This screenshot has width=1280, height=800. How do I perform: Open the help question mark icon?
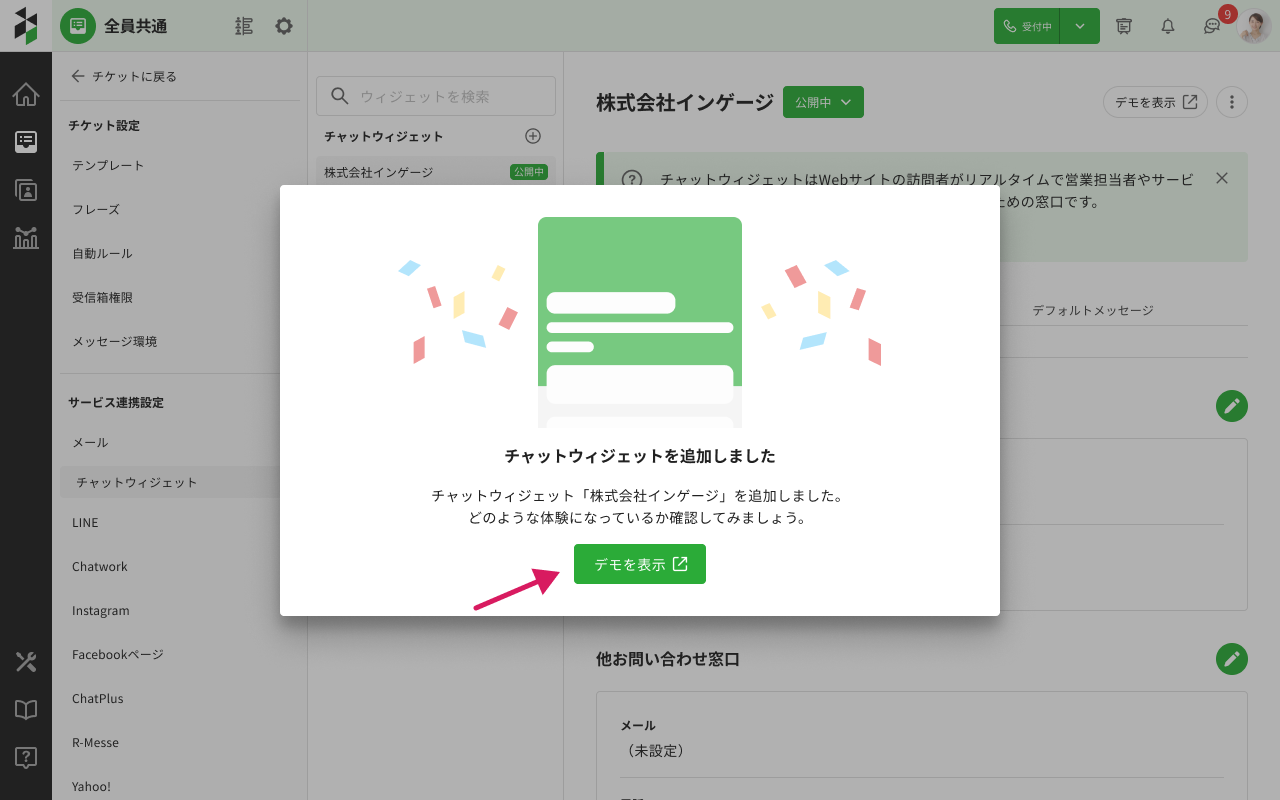[x=26, y=758]
